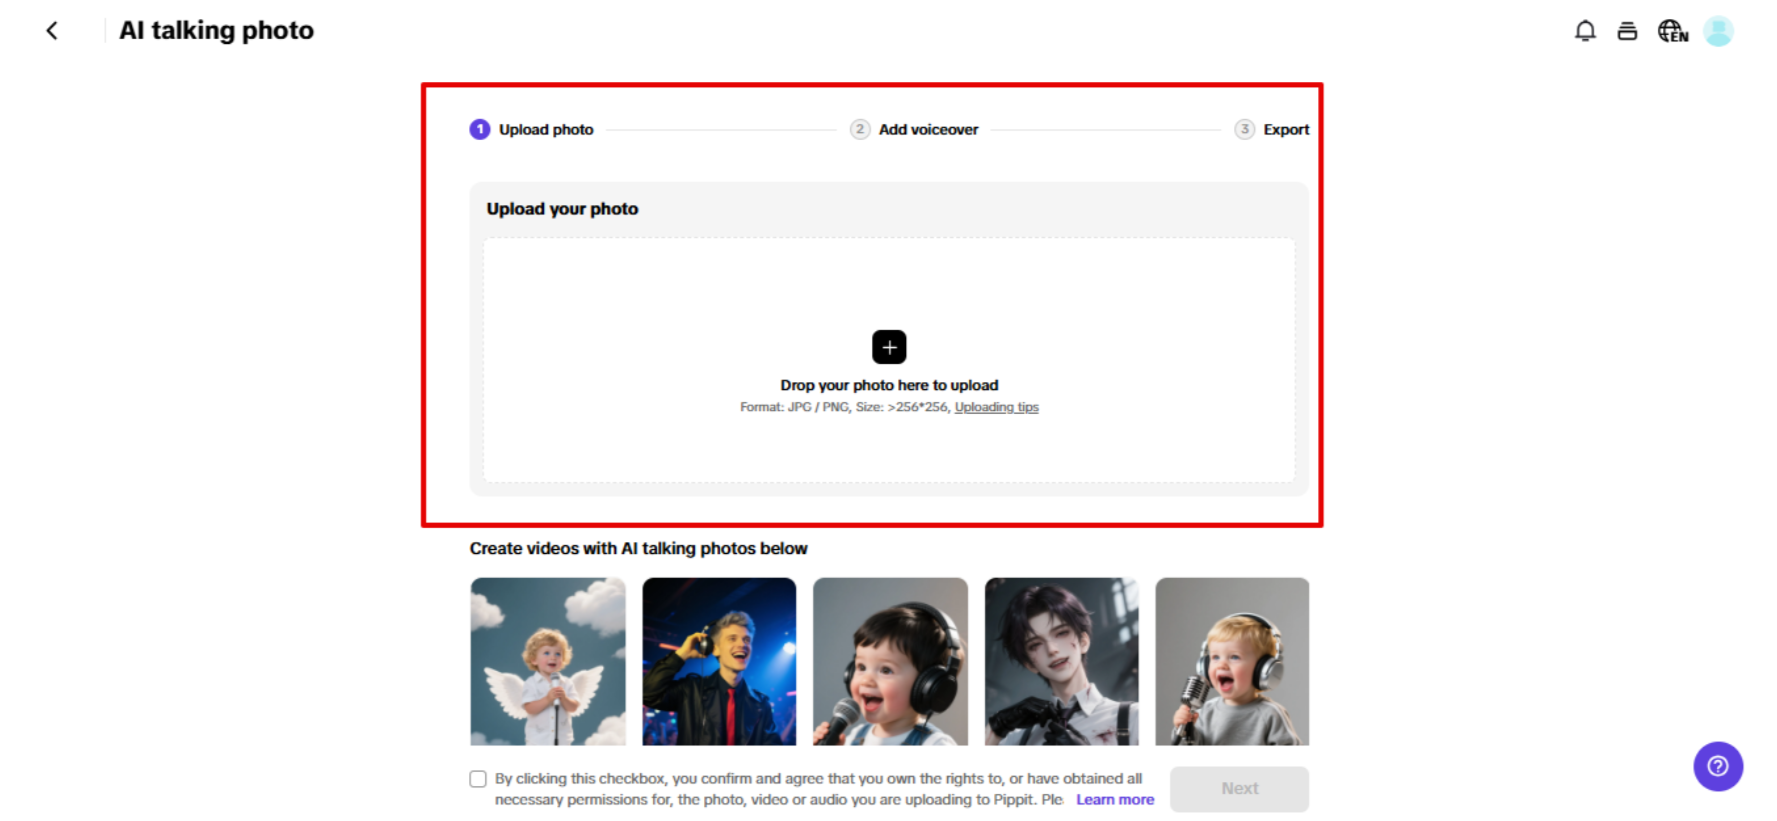Image resolution: width=1777 pixels, height=821 pixels.
Task: Click 'Drop your photo here to upload' text
Action: 889,385
